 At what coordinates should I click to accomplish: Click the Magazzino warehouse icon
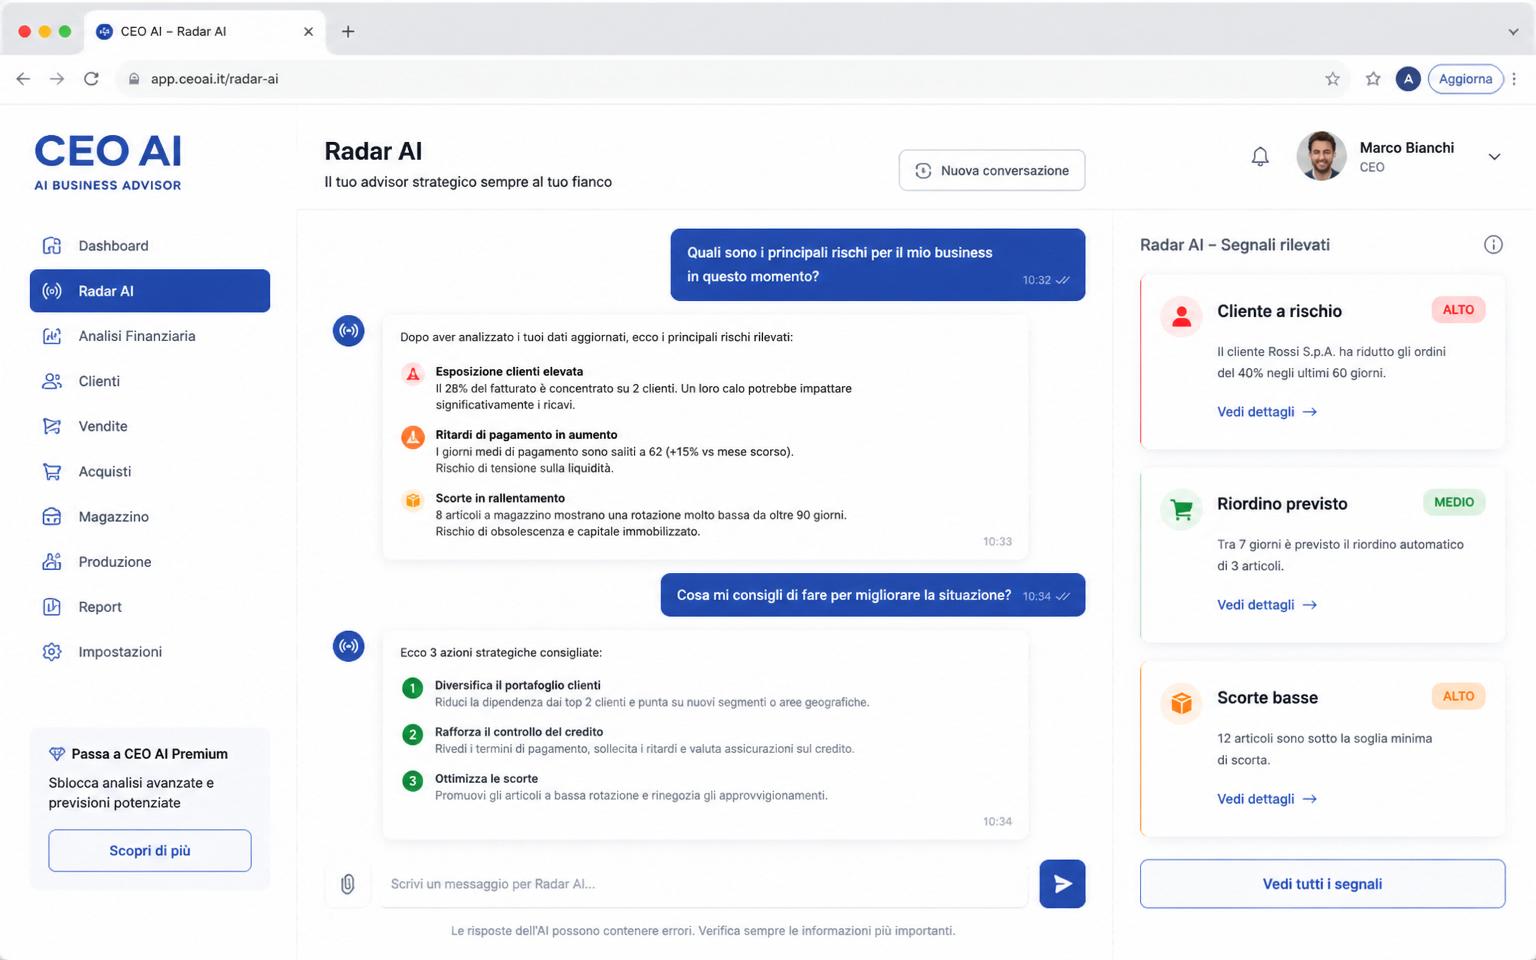pyautogui.click(x=52, y=516)
